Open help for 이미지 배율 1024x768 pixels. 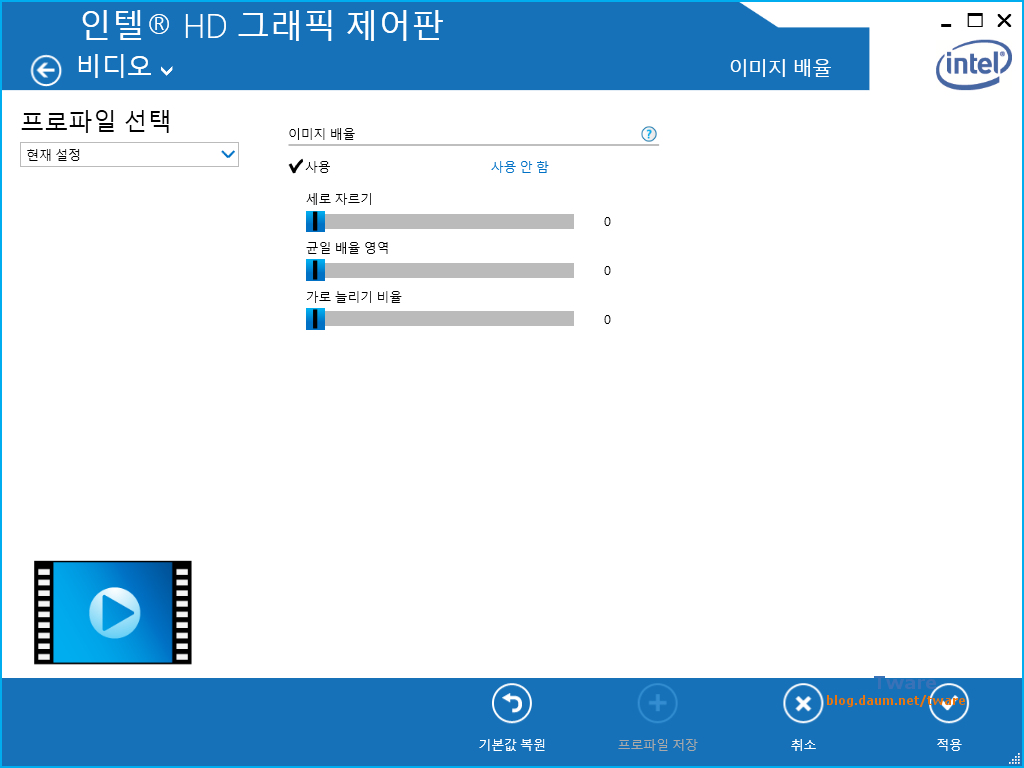click(x=648, y=135)
